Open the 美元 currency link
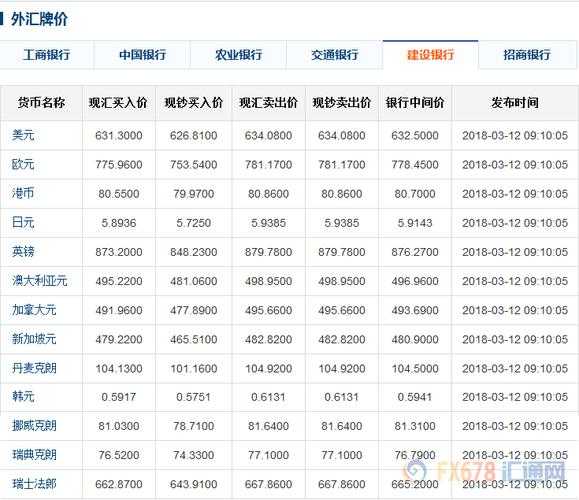The image size is (579, 500). [x=23, y=135]
